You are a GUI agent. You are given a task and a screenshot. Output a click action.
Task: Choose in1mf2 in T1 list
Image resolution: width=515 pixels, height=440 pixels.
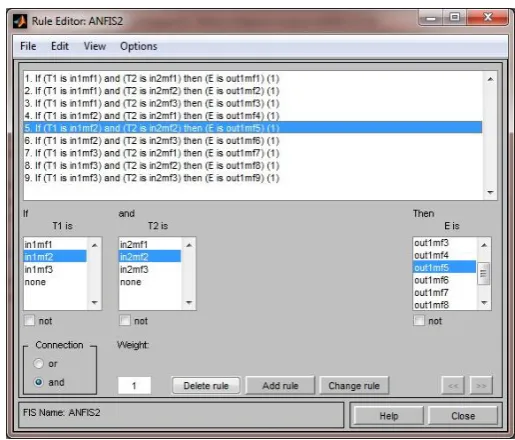tap(55, 257)
